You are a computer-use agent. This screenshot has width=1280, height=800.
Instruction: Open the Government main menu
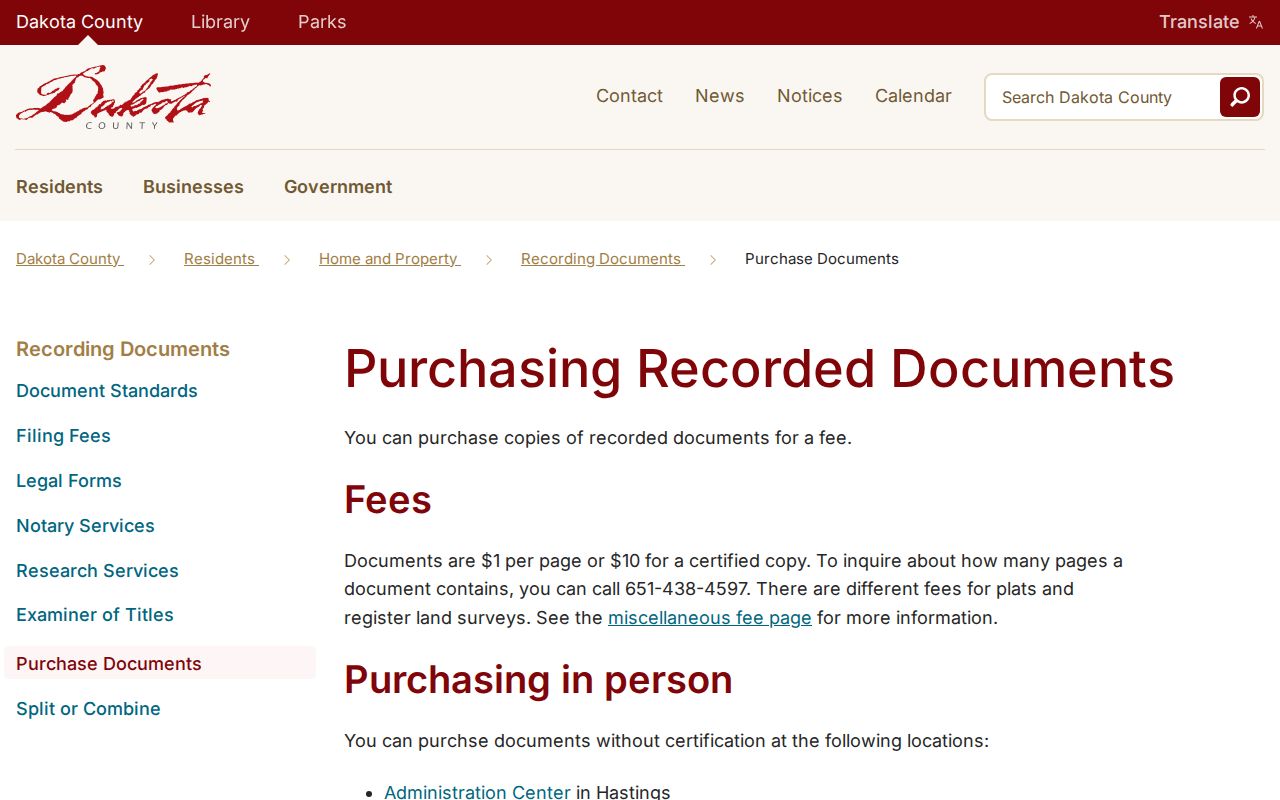(338, 187)
